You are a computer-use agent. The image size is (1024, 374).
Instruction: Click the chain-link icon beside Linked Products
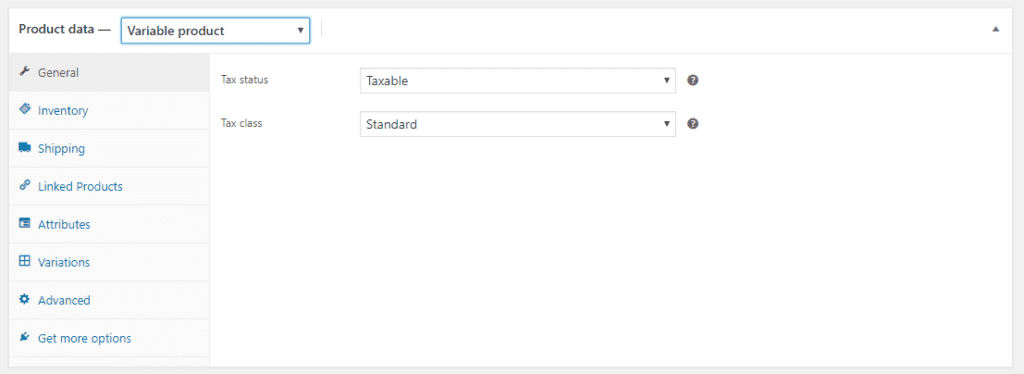(24, 186)
